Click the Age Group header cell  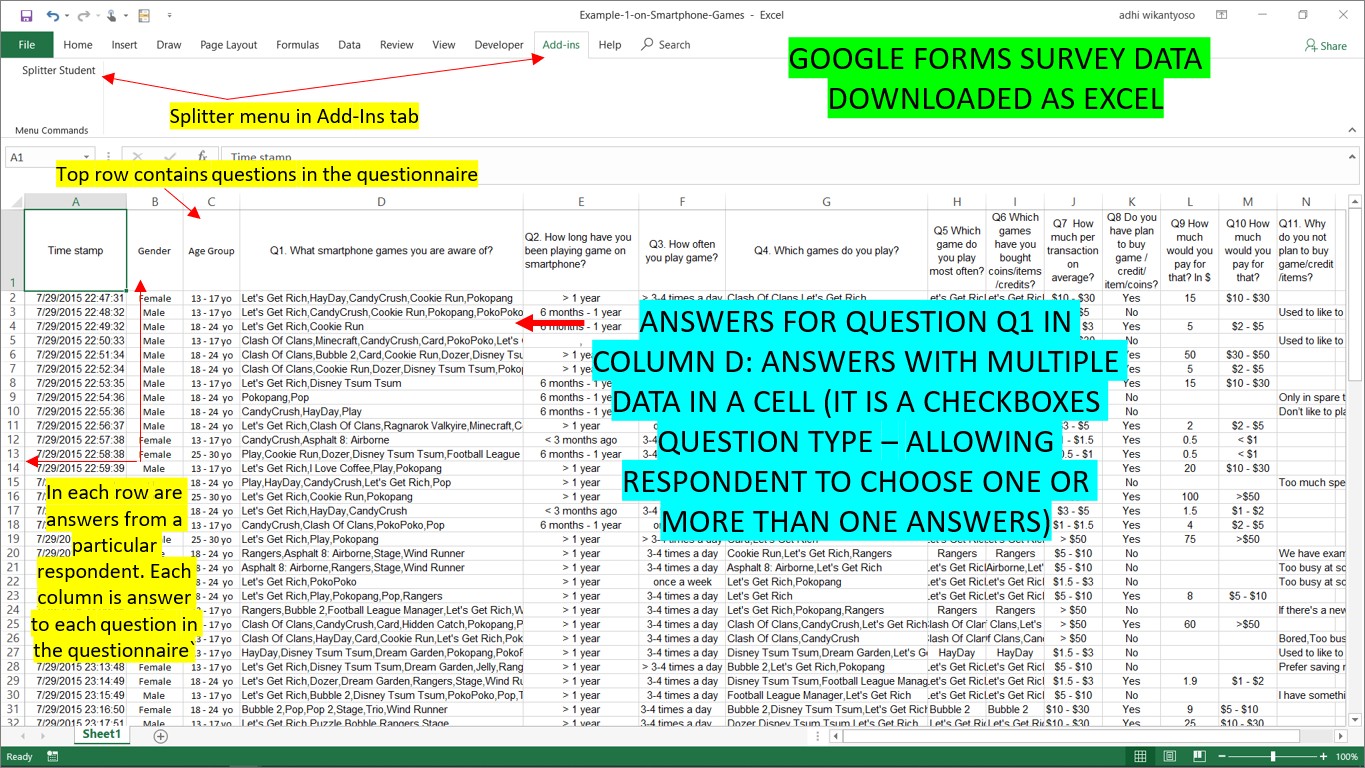tap(211, 250)
